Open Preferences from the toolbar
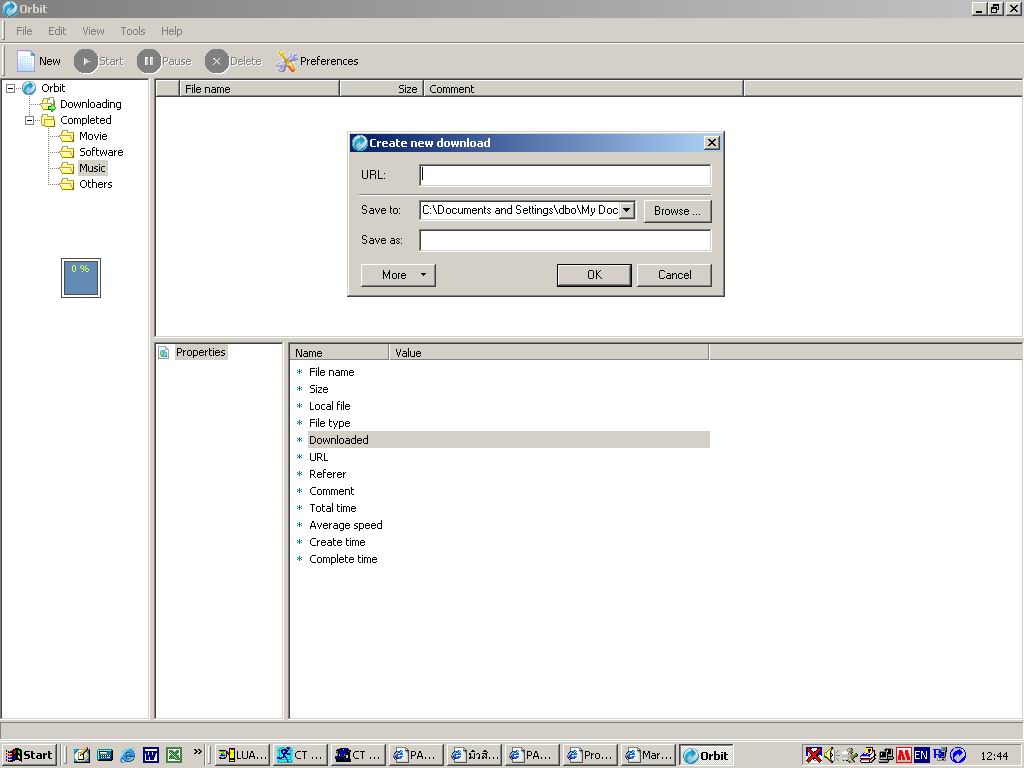This screenshot has width=1024, height=768. coord(317,61)
